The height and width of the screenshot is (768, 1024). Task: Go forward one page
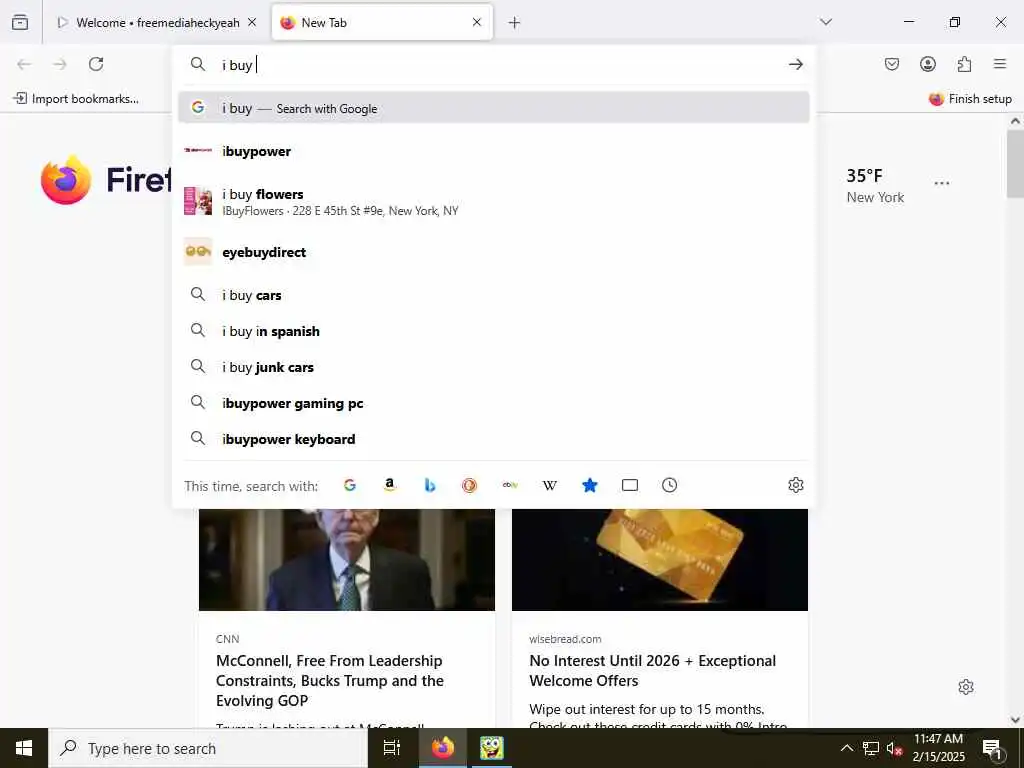pos(60,64)
